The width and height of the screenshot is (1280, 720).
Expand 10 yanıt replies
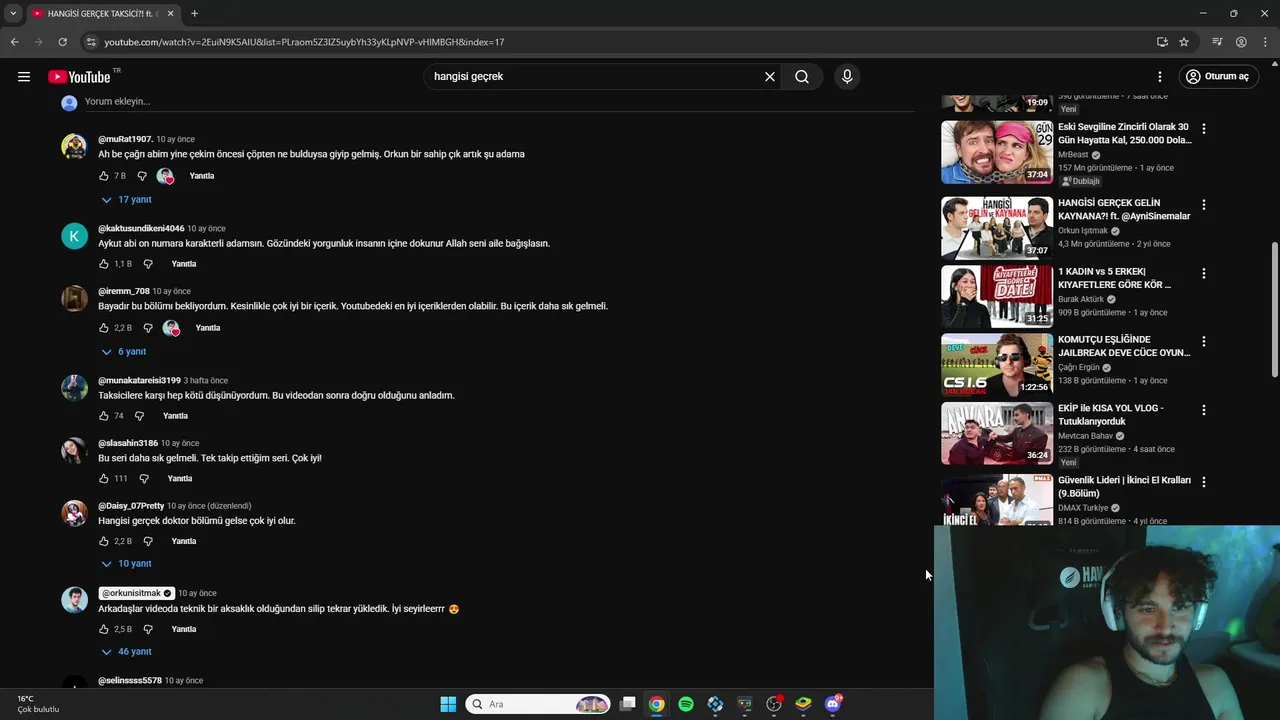127,564
